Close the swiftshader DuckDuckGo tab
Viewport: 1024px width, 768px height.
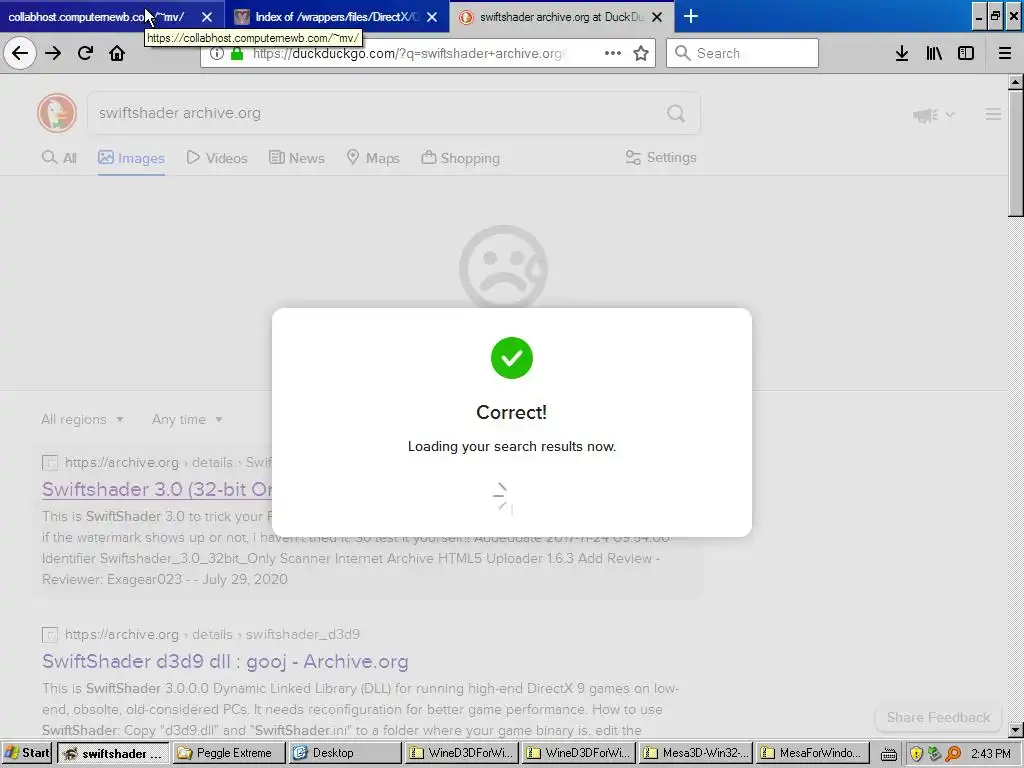(x=658, y=17)
